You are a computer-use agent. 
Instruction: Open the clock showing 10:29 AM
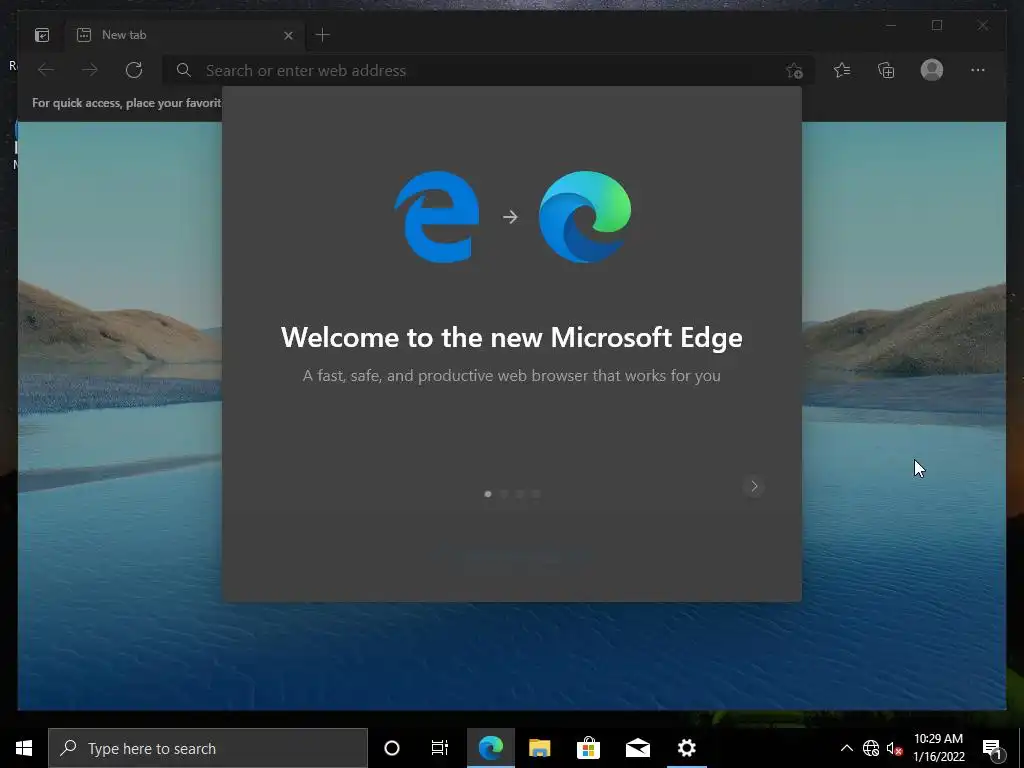[x=938, y=748]
